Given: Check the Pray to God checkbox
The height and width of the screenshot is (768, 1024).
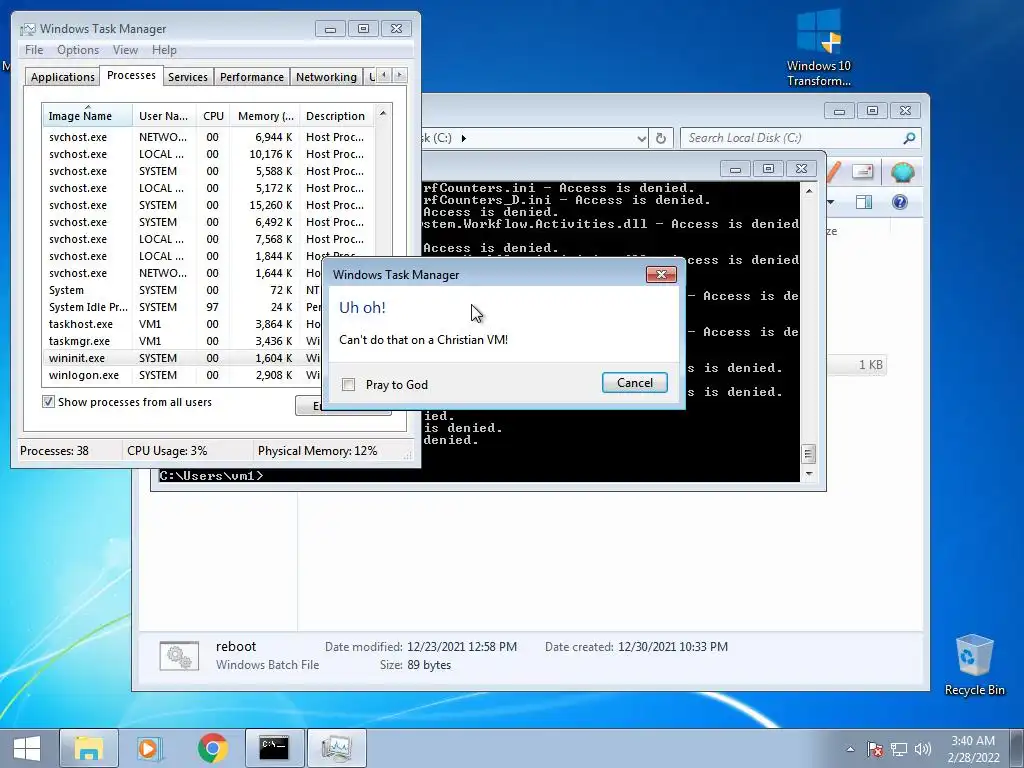Looking at the screenshot, I should (x=349, y=385).
